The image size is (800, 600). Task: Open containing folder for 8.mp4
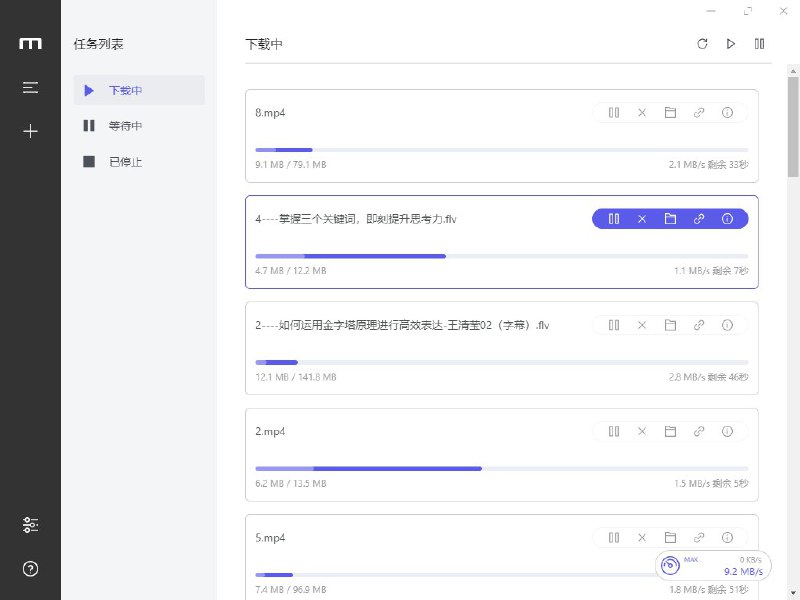point(671,113)
